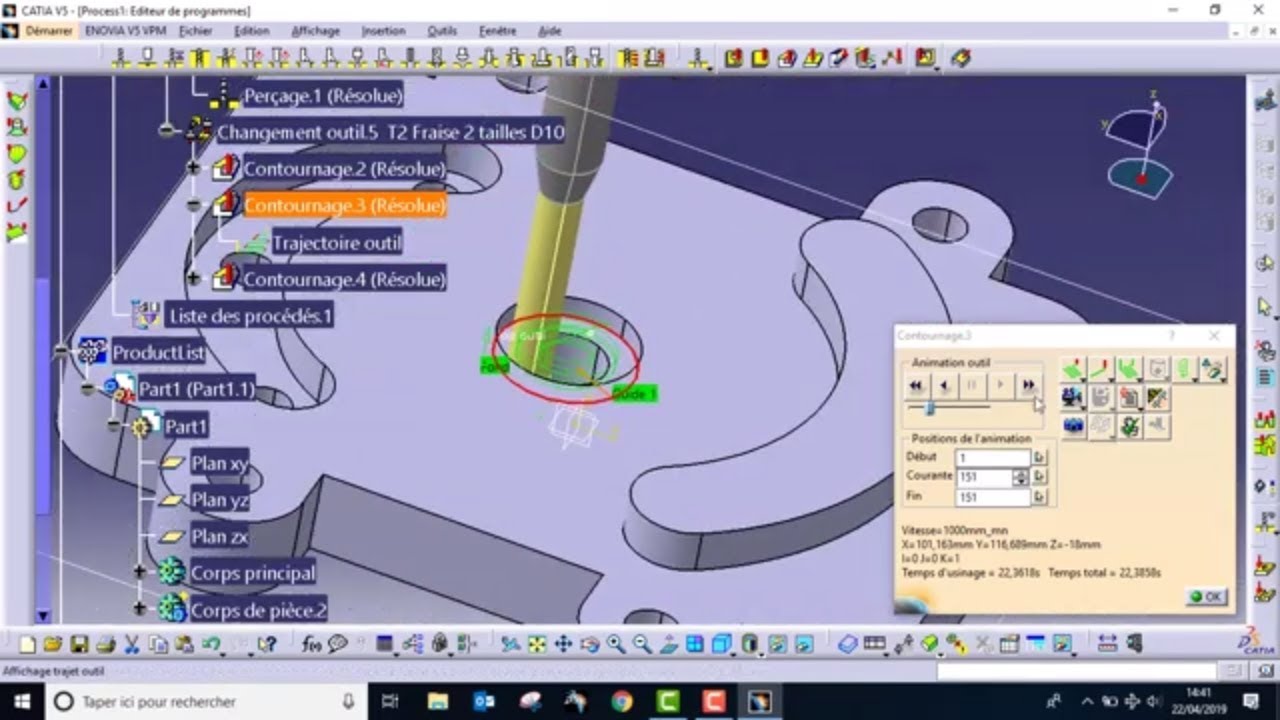Open Chrome from the Windows taskbar
This screenshot has width=1280, height=720.
pos(621,702)
